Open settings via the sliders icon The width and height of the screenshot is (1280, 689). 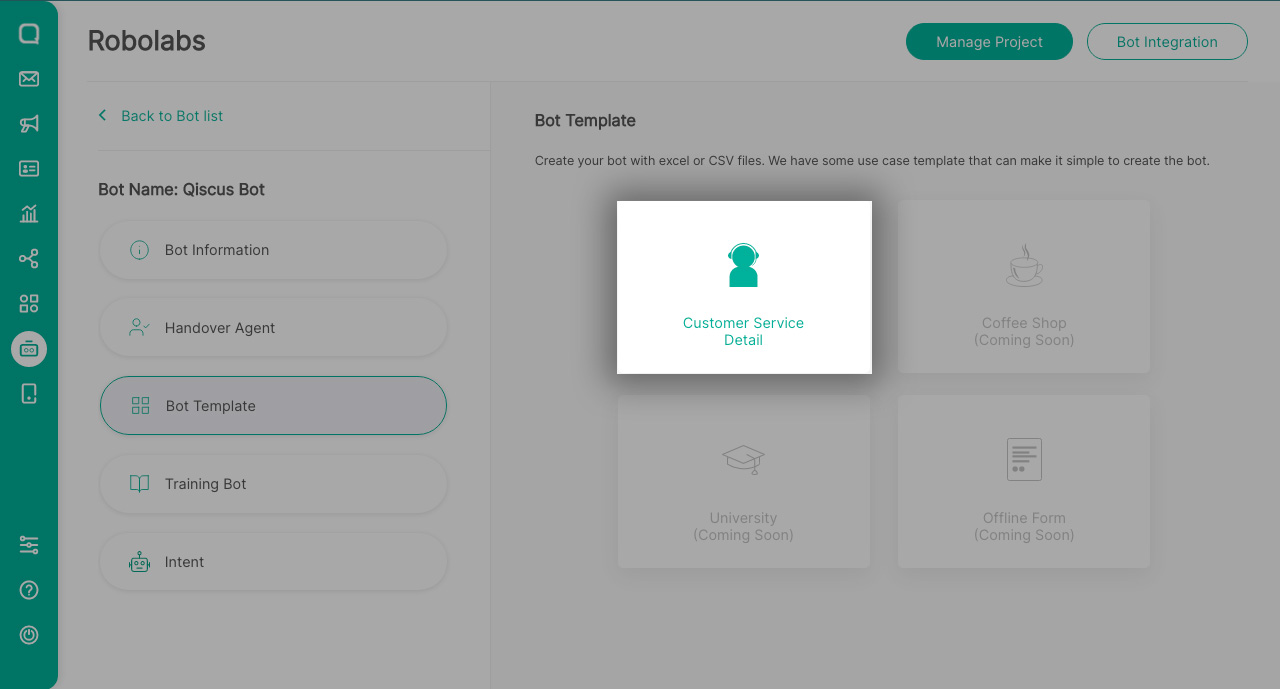point(28,545)
